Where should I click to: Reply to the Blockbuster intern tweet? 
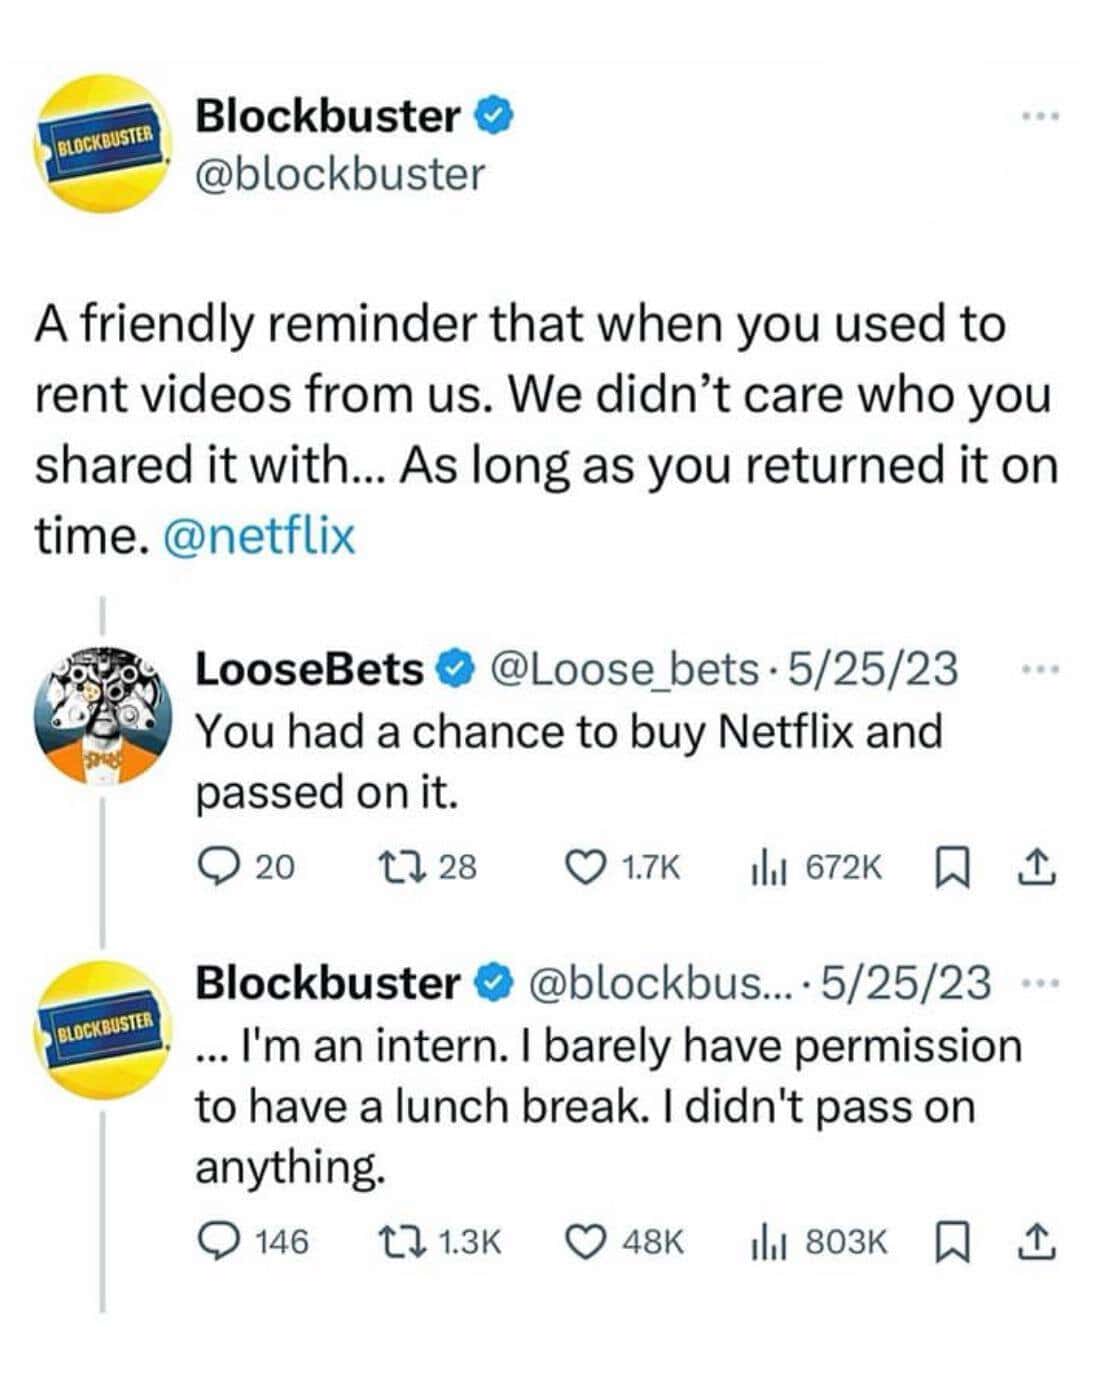point(213,1242)
